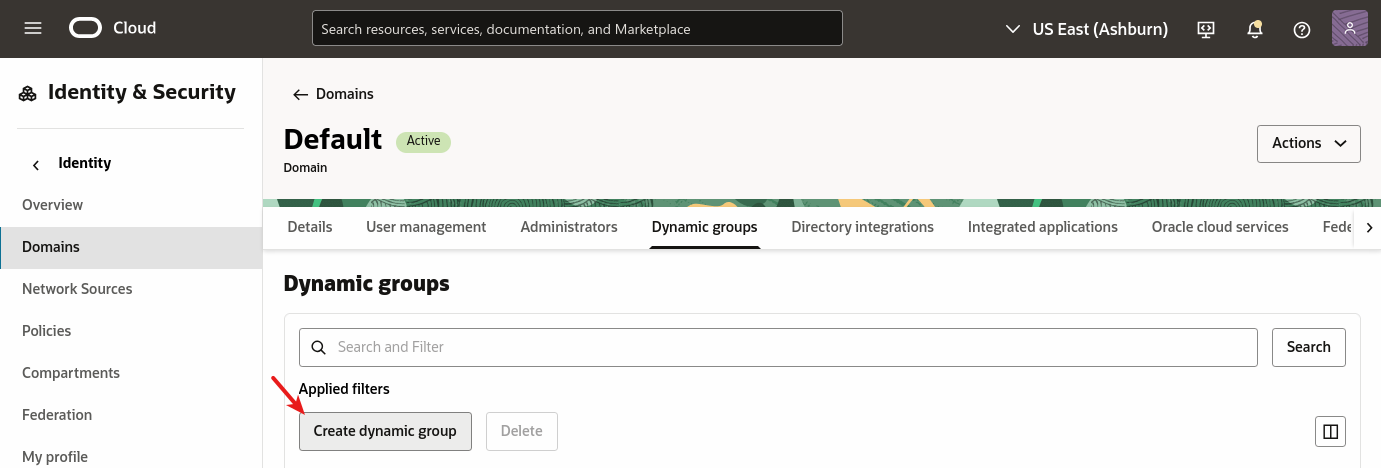1381x468 pixels.
Task: Click the Active status badge
Action: [424, 141]
